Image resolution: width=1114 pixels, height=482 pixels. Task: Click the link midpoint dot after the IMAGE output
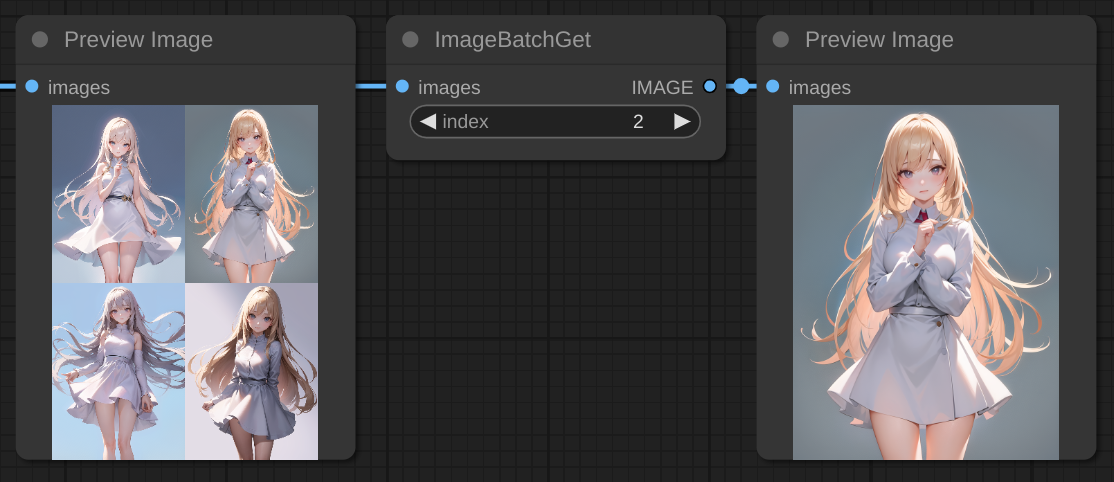click(741, 87)
